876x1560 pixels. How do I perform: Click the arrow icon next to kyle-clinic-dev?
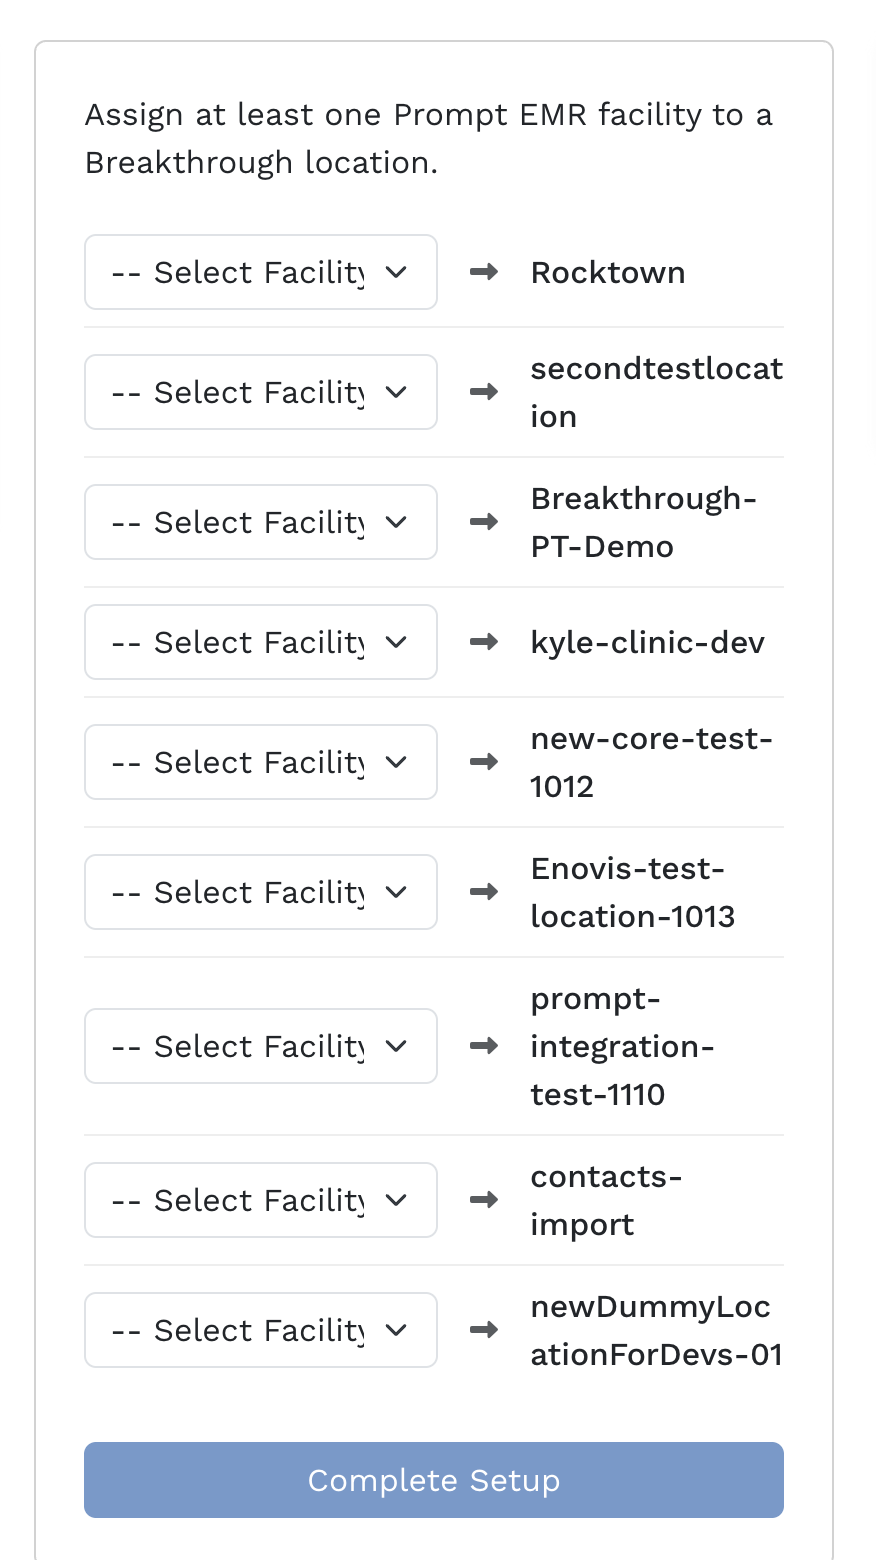[484, 642]
